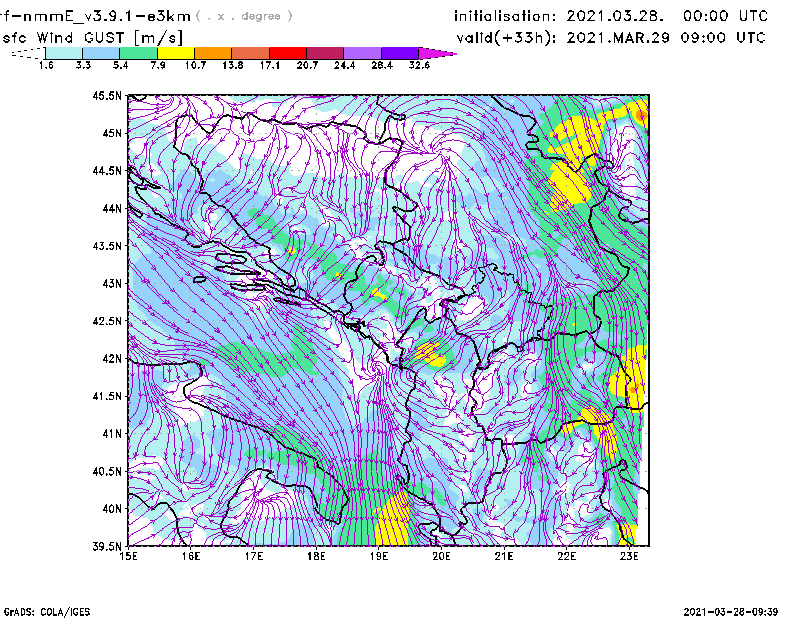Click the violet 28.4-32.6 legend swatch

click(400, 53)
